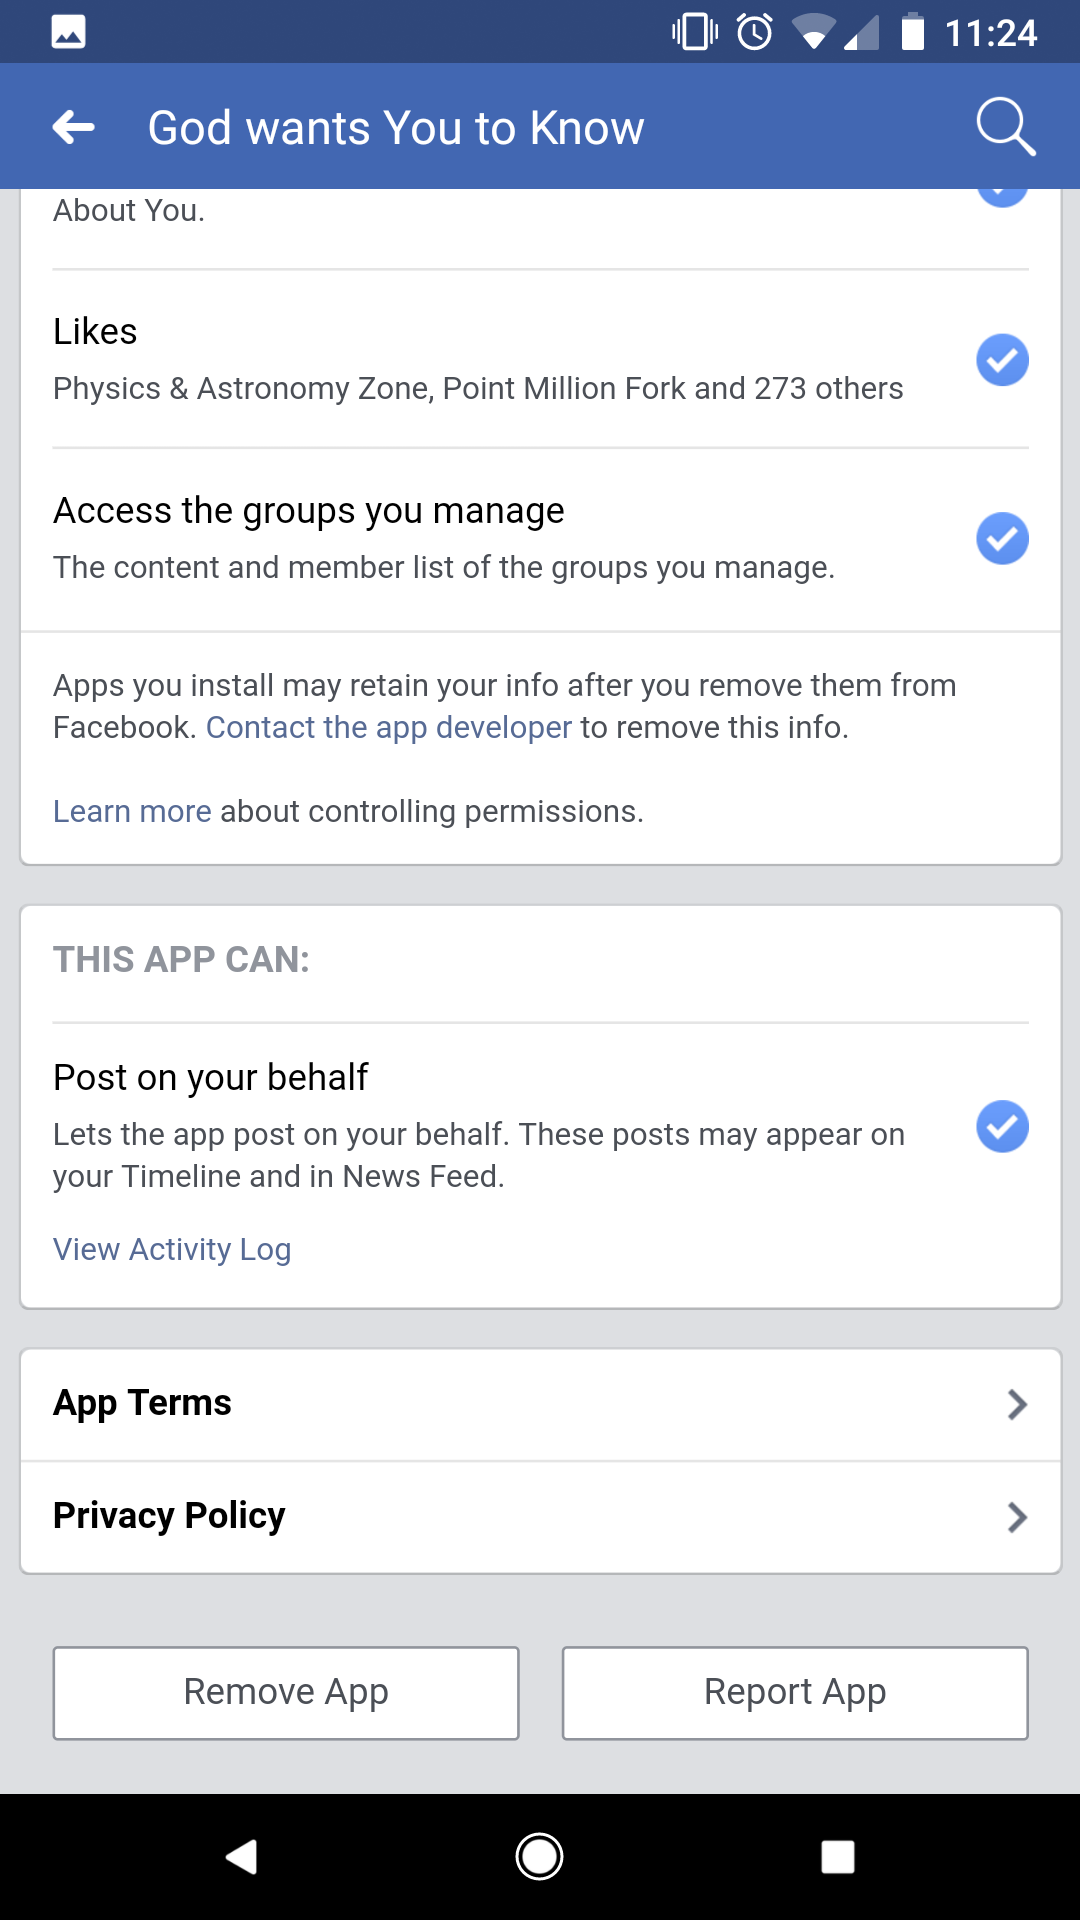Follow the Contact the app developer link
The image size is (1080, 1920).
(388, 727)
